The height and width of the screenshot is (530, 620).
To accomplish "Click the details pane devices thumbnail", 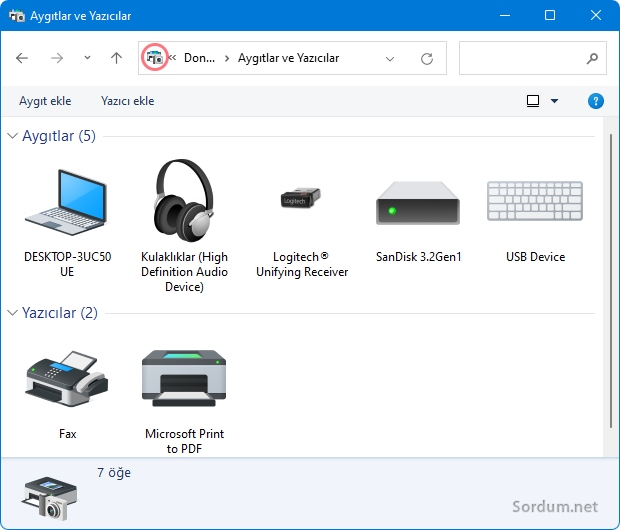I will point(50,498).
